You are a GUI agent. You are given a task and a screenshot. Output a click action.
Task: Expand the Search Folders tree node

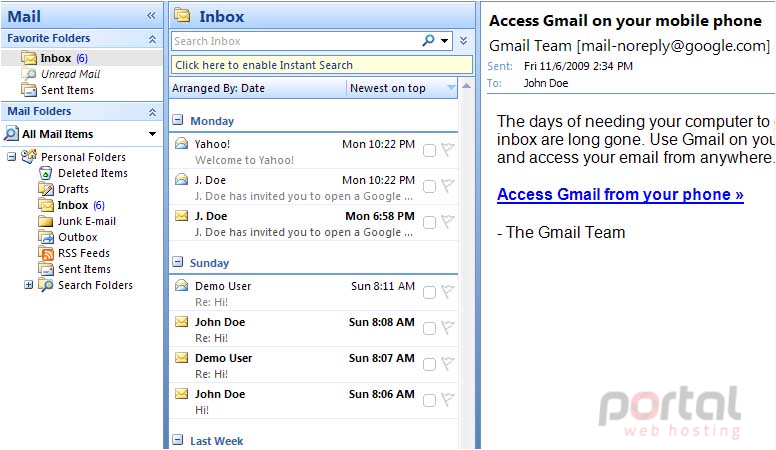pos(29,285)
